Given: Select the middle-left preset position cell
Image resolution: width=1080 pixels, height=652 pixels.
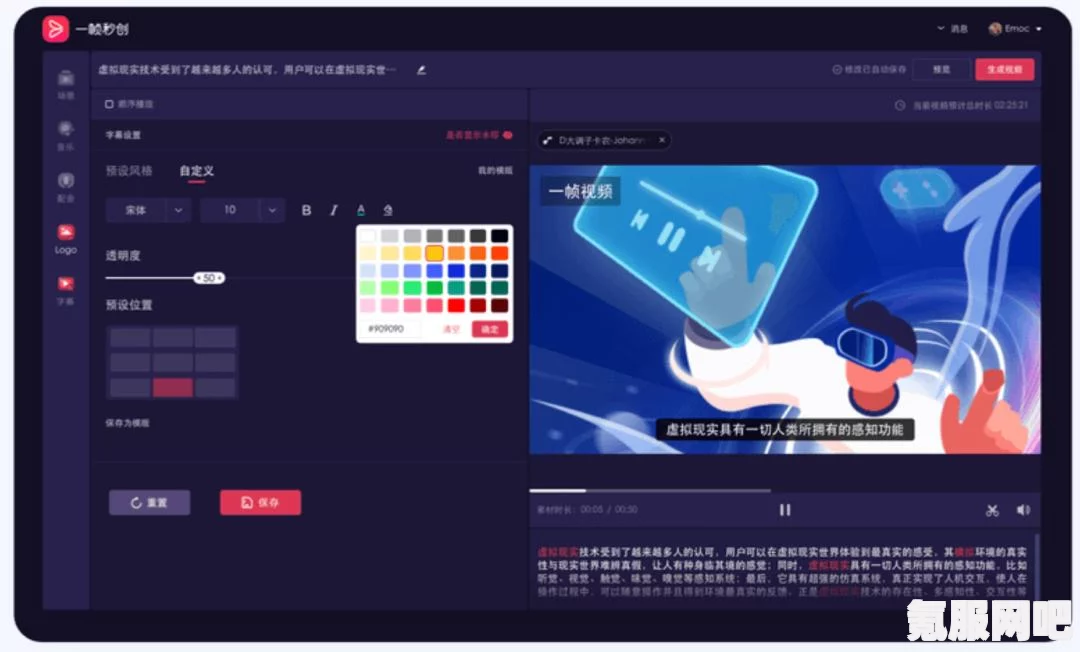Looking at the screenshot, I should coord(130,362).
